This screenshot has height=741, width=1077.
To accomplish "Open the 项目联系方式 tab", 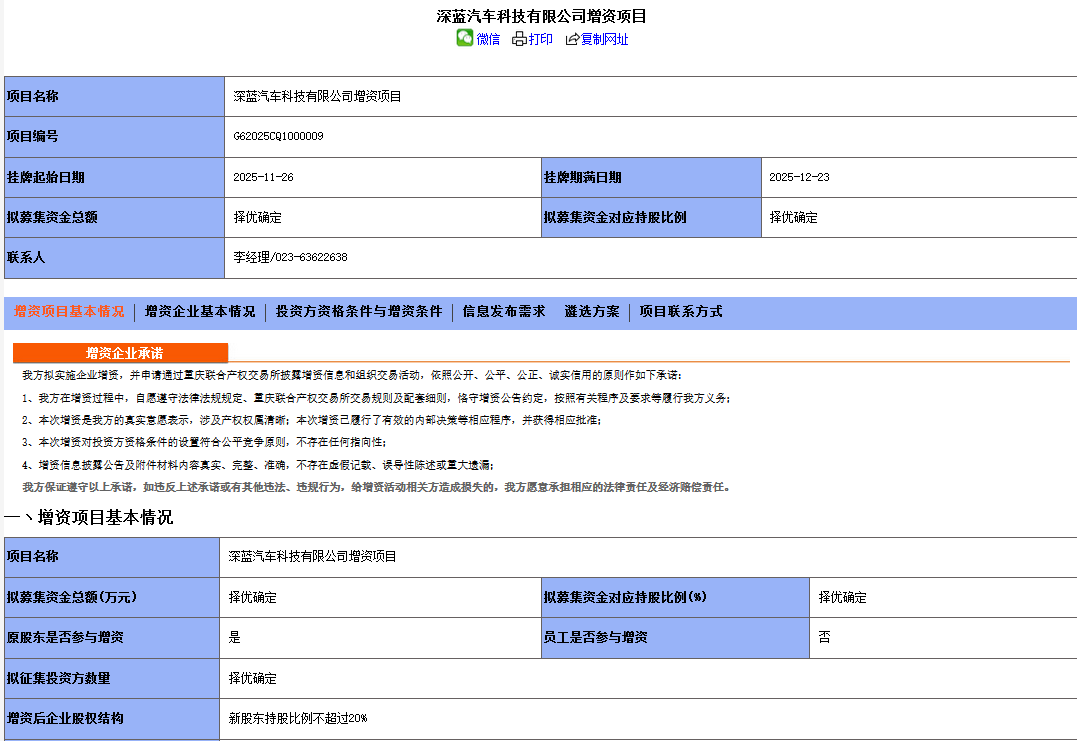I will point(680,311).
